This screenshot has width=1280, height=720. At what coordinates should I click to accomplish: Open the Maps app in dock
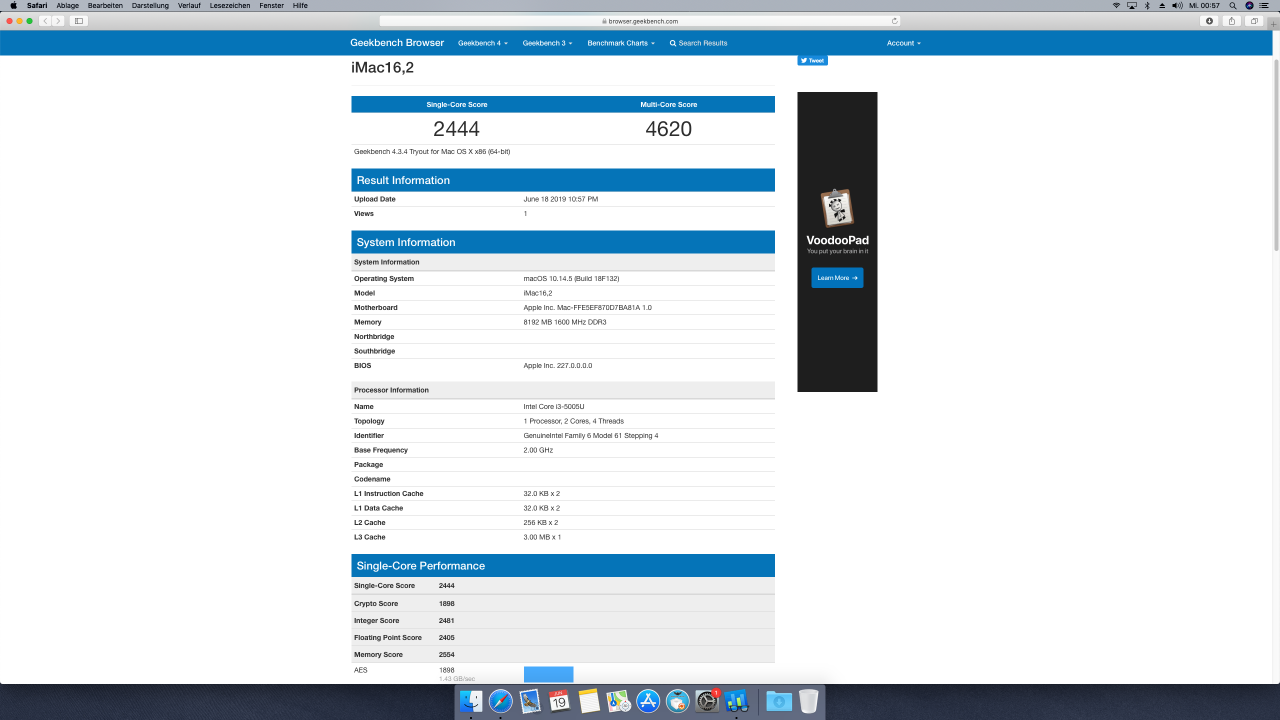(x=618, y=701)
